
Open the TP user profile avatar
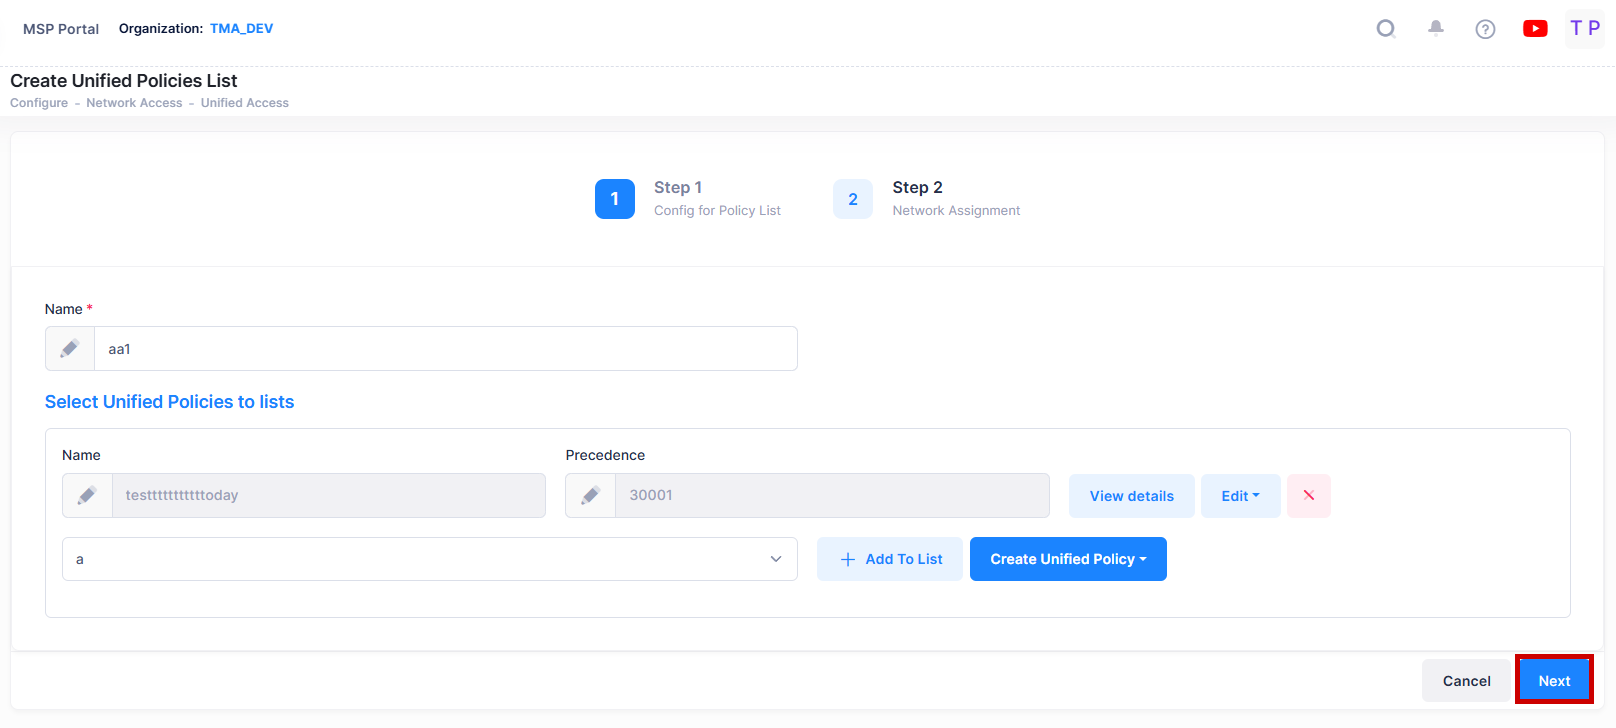click(x=1585, y=29)
